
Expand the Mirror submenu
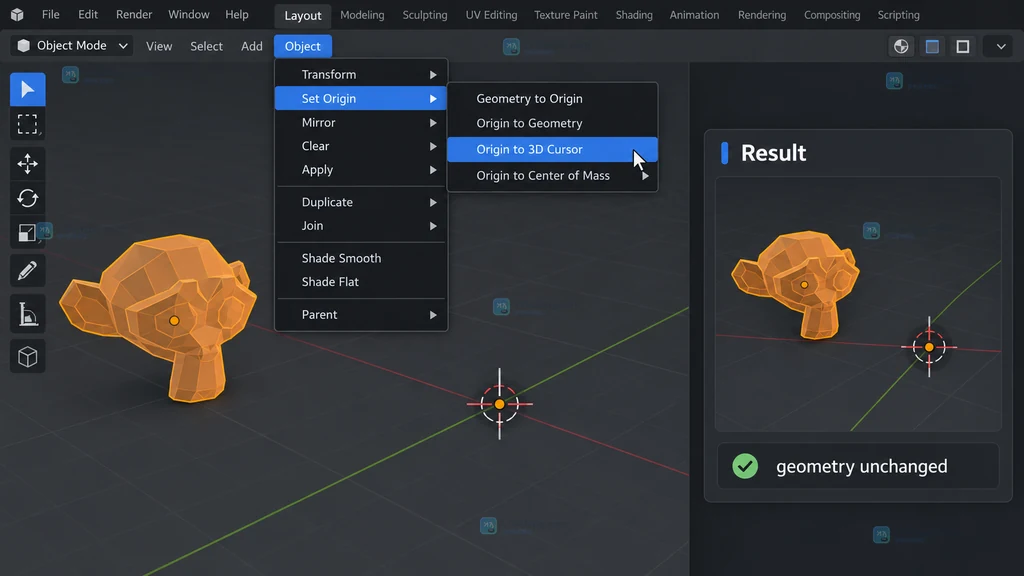pyautogui.click(x=361, y=123)
